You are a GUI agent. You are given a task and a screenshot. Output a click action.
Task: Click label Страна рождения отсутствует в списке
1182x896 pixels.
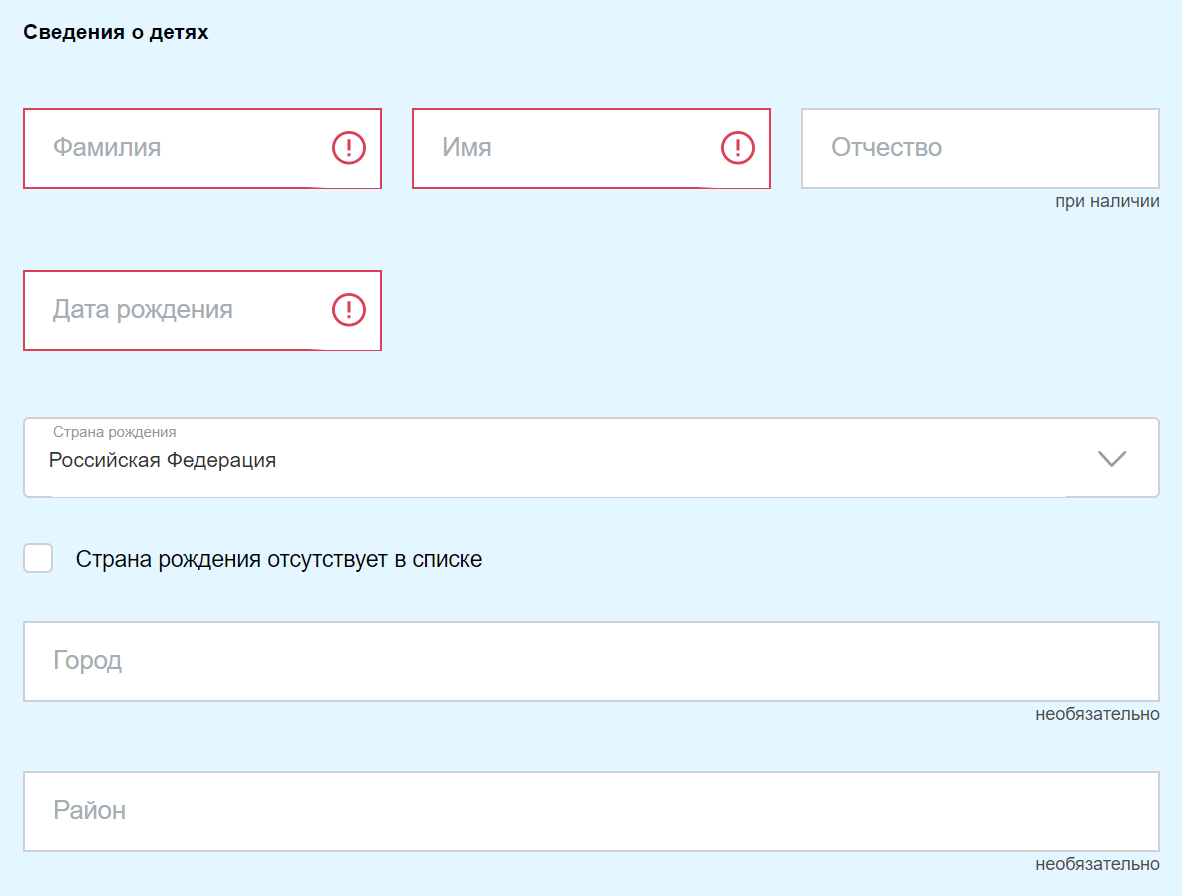(279, 559)
